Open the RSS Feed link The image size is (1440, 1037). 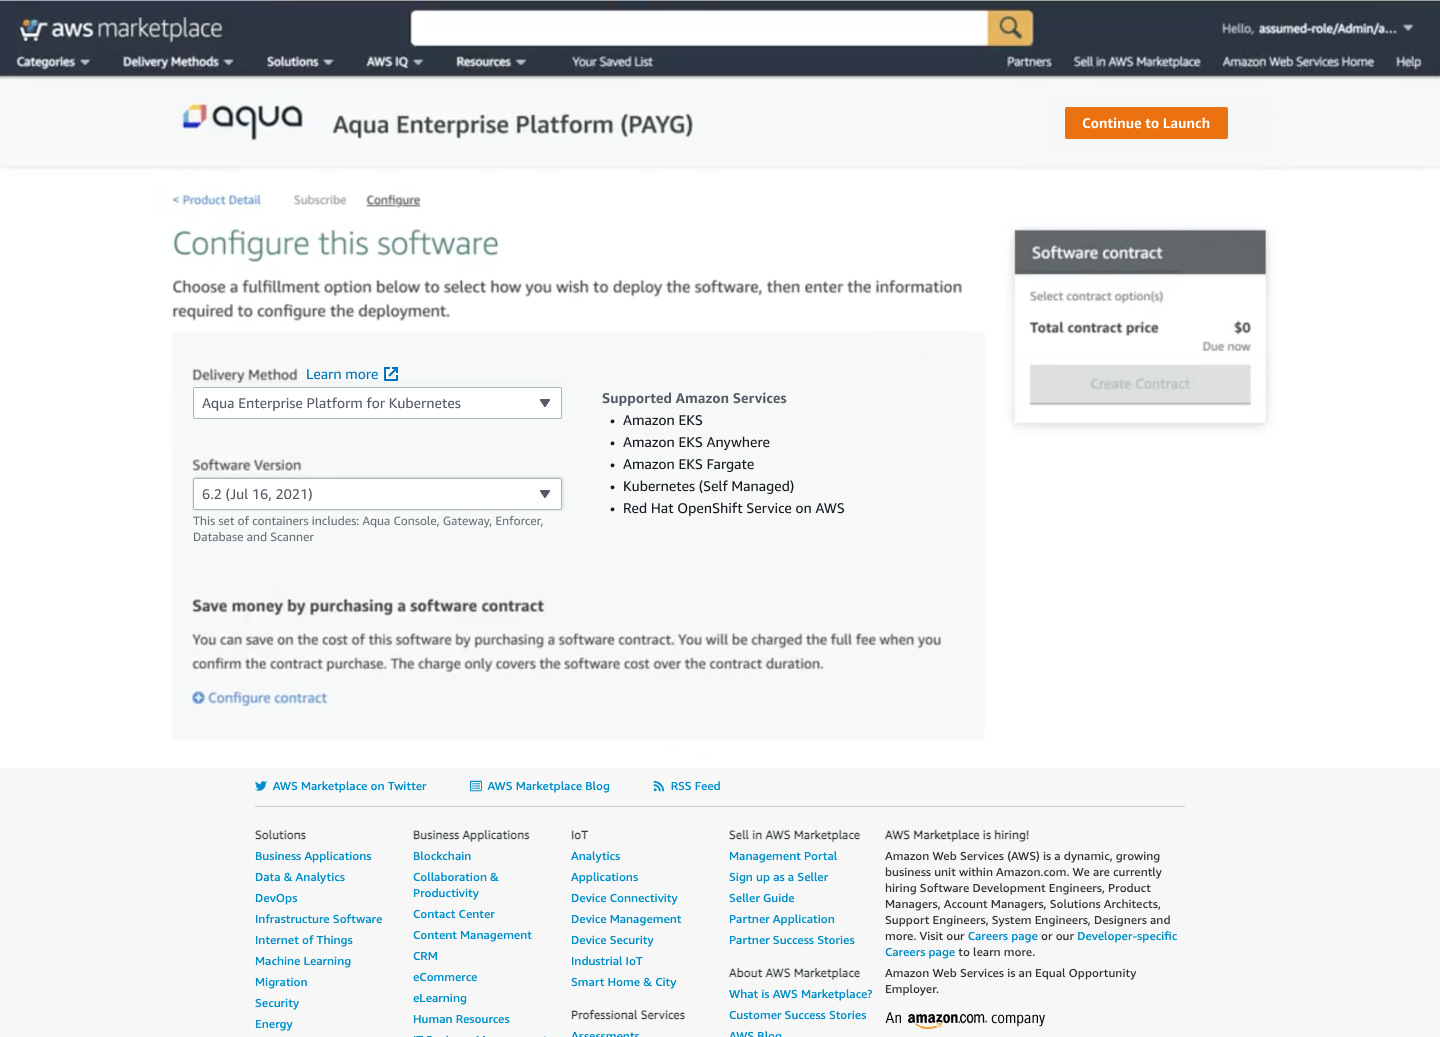(x=695, y=786)
